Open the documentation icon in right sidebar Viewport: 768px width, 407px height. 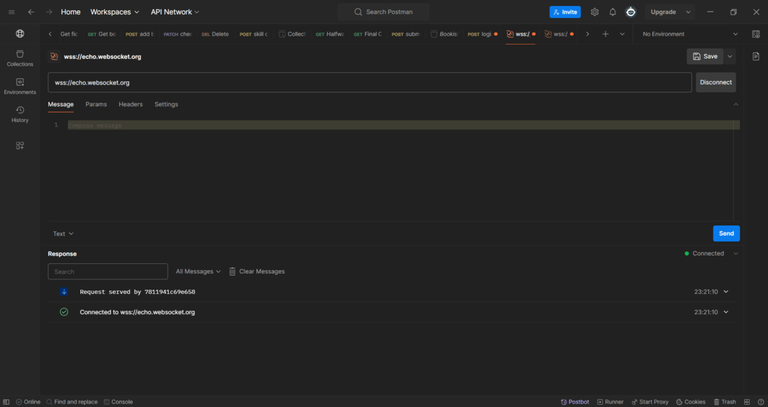(756, 57)
